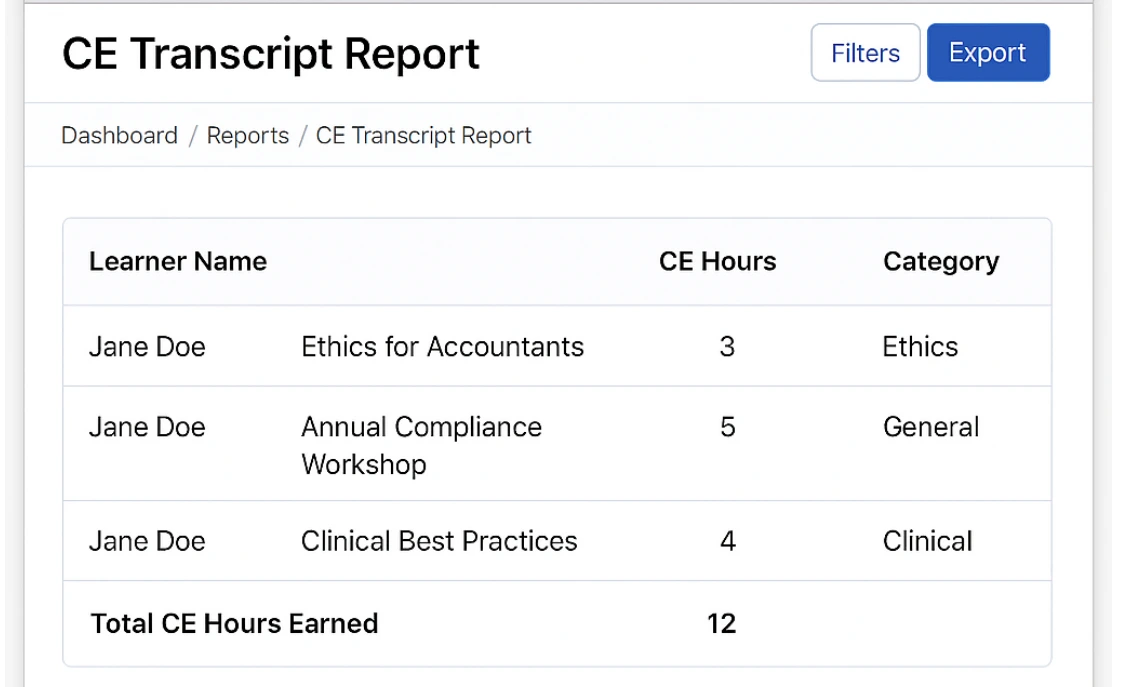Select the CE Transcript Report breadcrumb
This screenshot has width=1121, height=687.
(423, 135)
